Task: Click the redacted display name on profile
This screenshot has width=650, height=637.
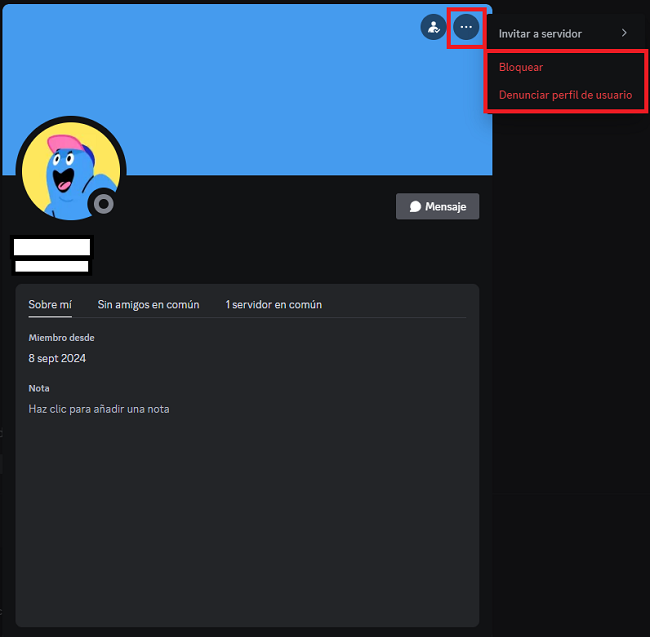Action: point(52,246)
